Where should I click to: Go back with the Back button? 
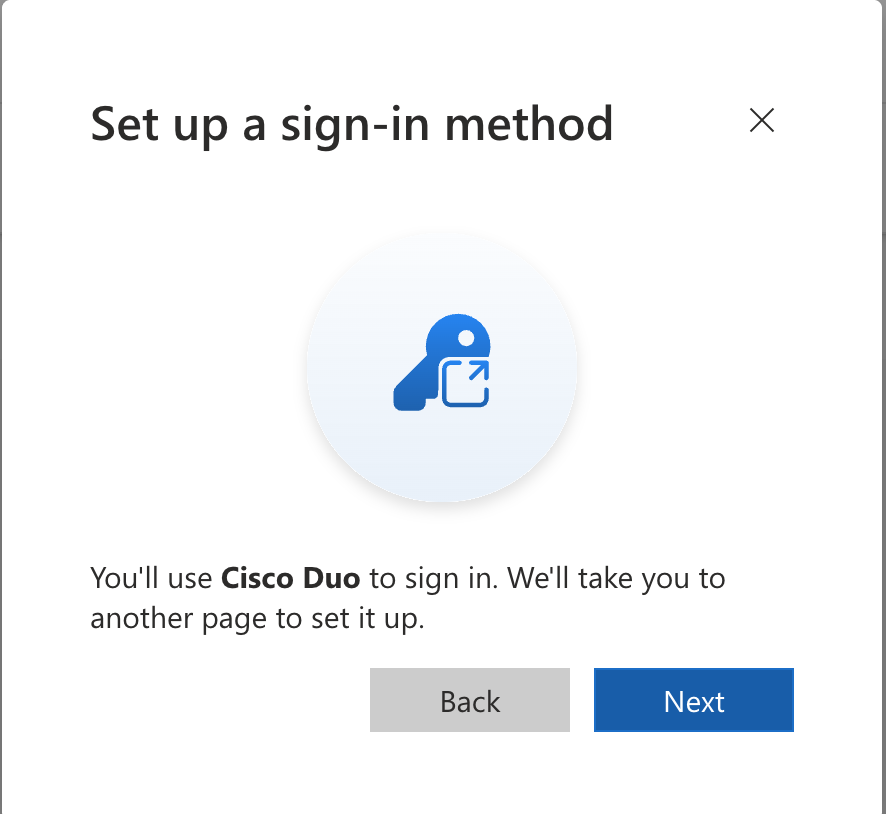point(470,700)
